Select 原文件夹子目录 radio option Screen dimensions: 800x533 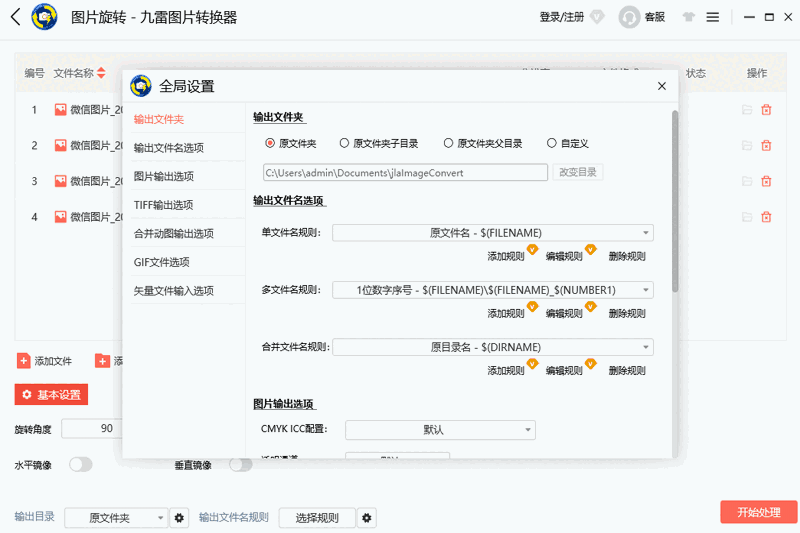click(344, 143)
